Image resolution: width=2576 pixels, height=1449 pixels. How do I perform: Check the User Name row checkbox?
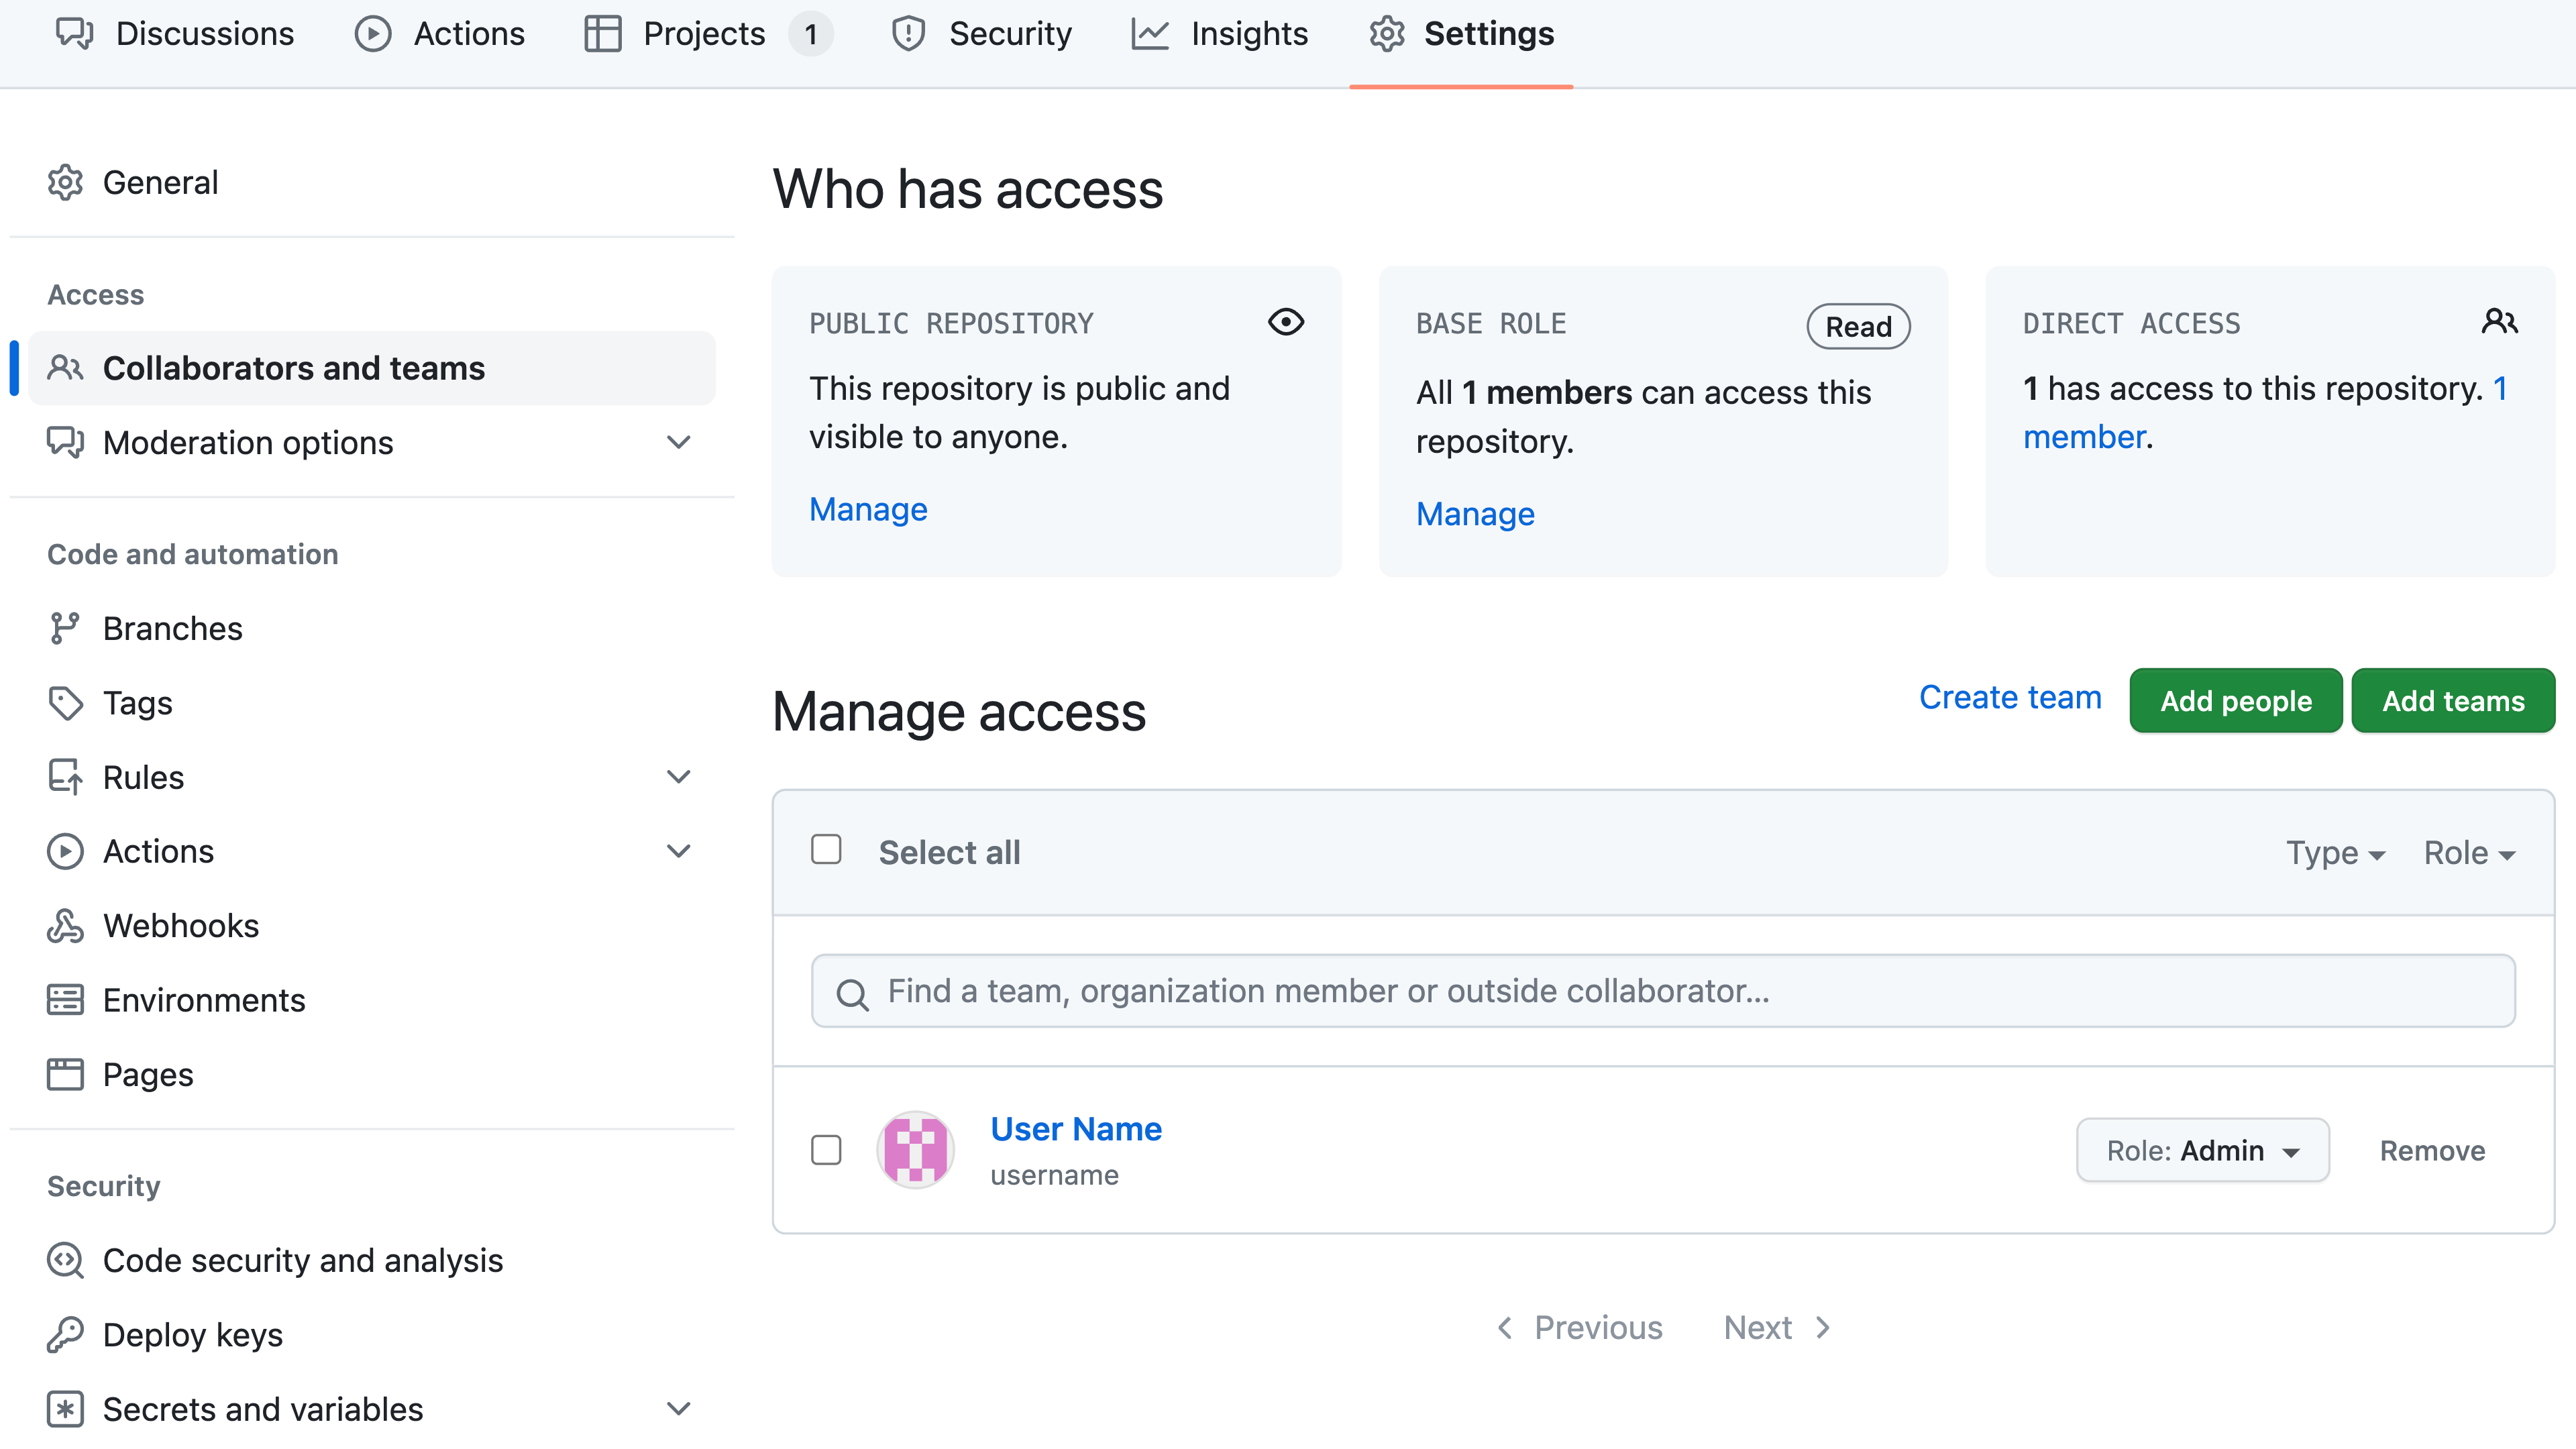(x=826, y=1150)
